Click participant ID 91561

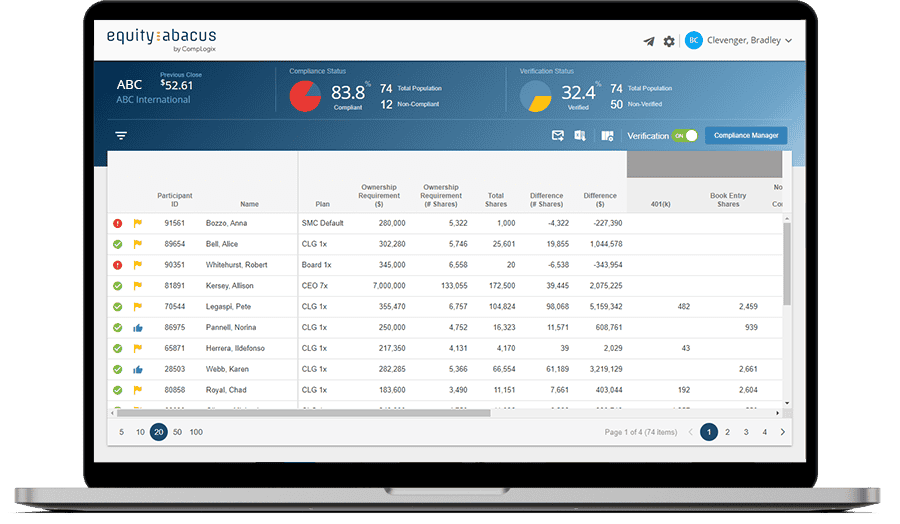(x=174, y=223)
